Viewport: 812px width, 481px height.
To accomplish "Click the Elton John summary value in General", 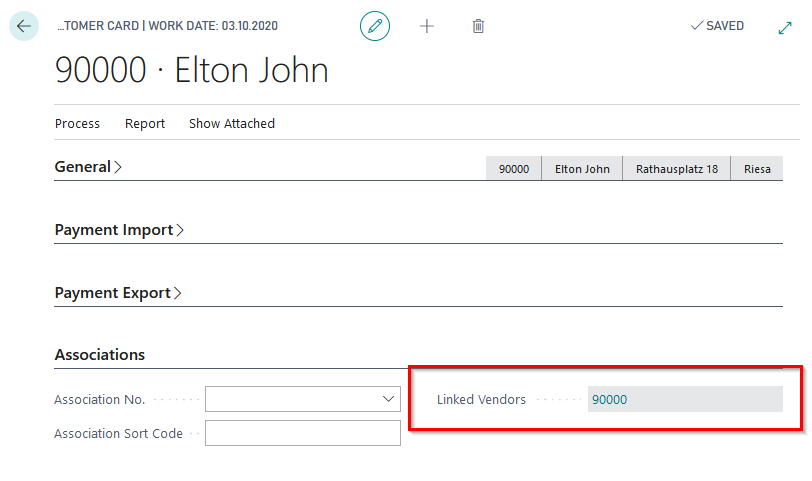I will tap(582, 169).
